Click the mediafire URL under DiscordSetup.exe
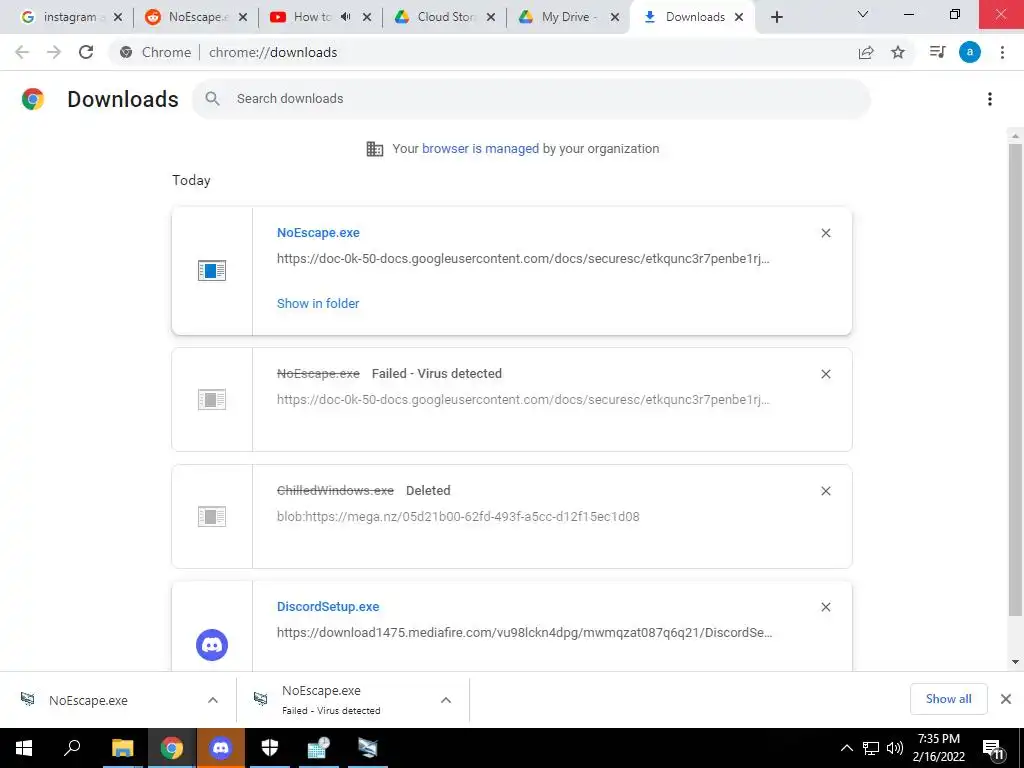Screen dimensions: 1024x768 (x=524, y=633)
